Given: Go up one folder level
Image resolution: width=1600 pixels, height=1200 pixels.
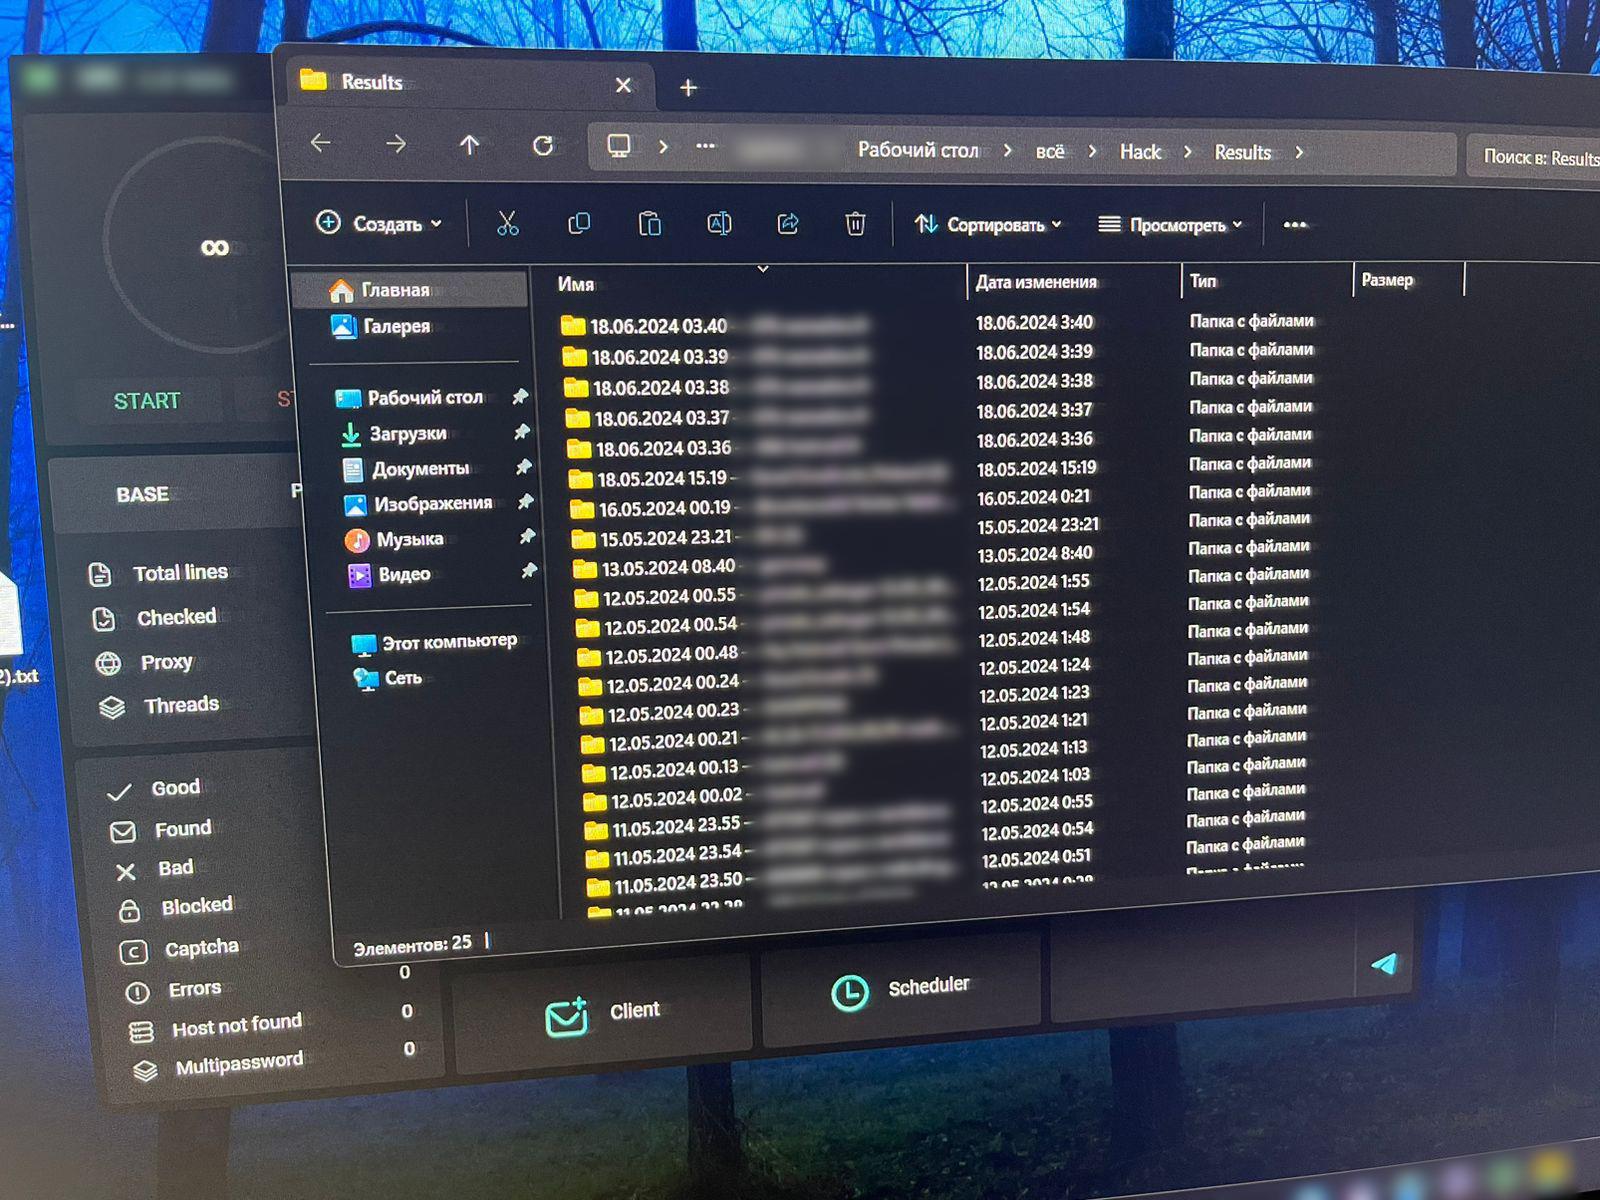Looking at the screenshot, I should coord(469,145).
